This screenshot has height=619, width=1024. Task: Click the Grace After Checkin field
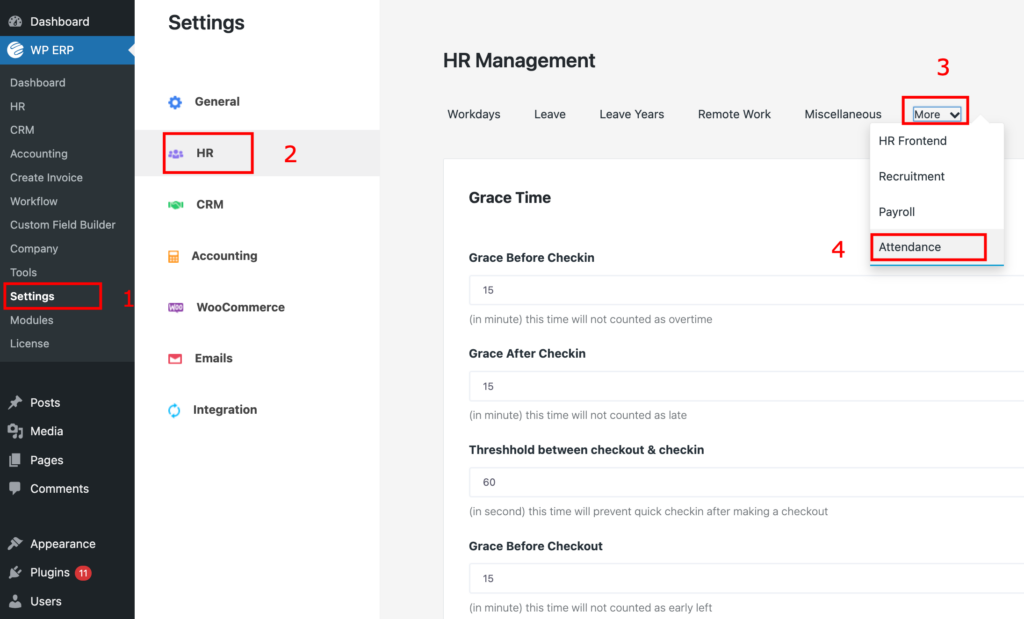pos(746,386)
